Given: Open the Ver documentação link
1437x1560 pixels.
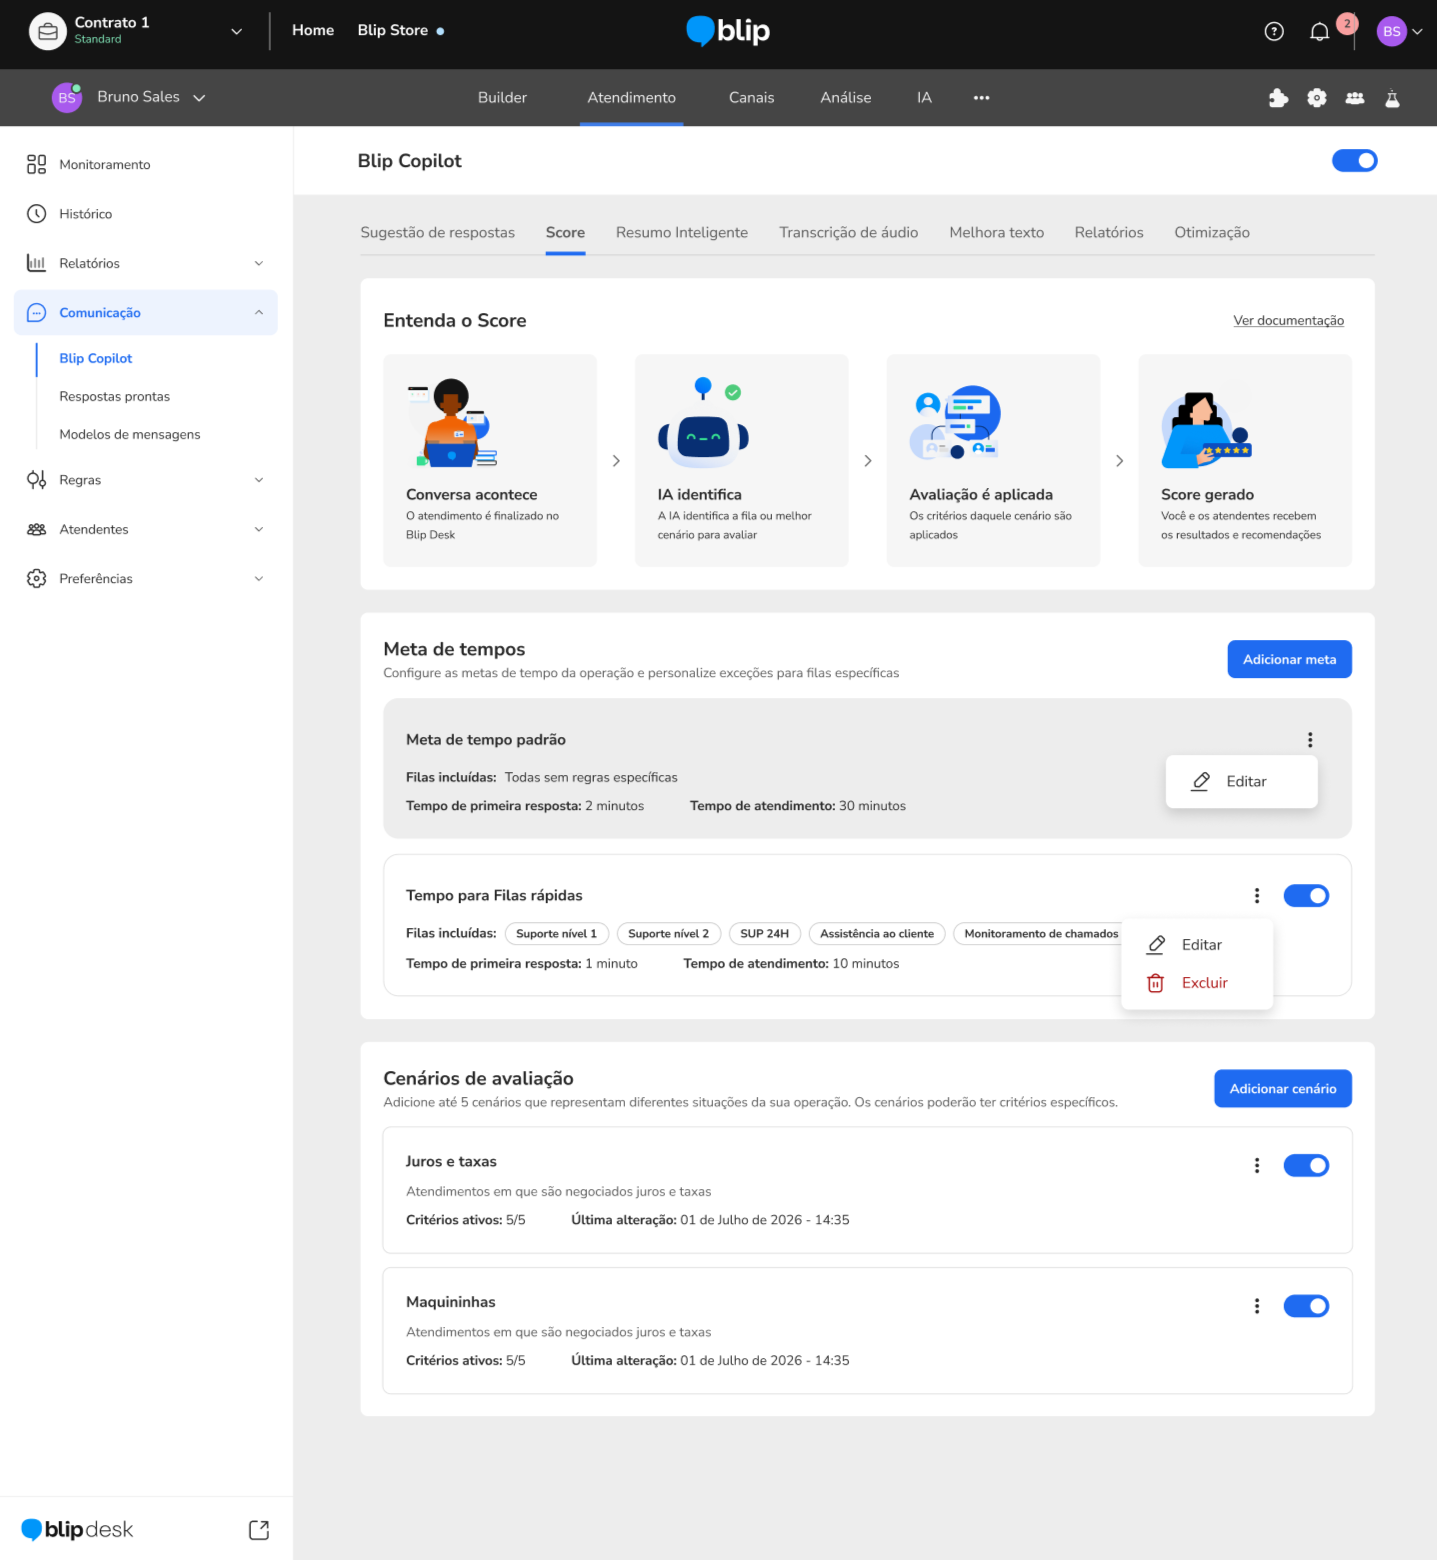Looking at the screenshot, I should tap(1288, 321).
